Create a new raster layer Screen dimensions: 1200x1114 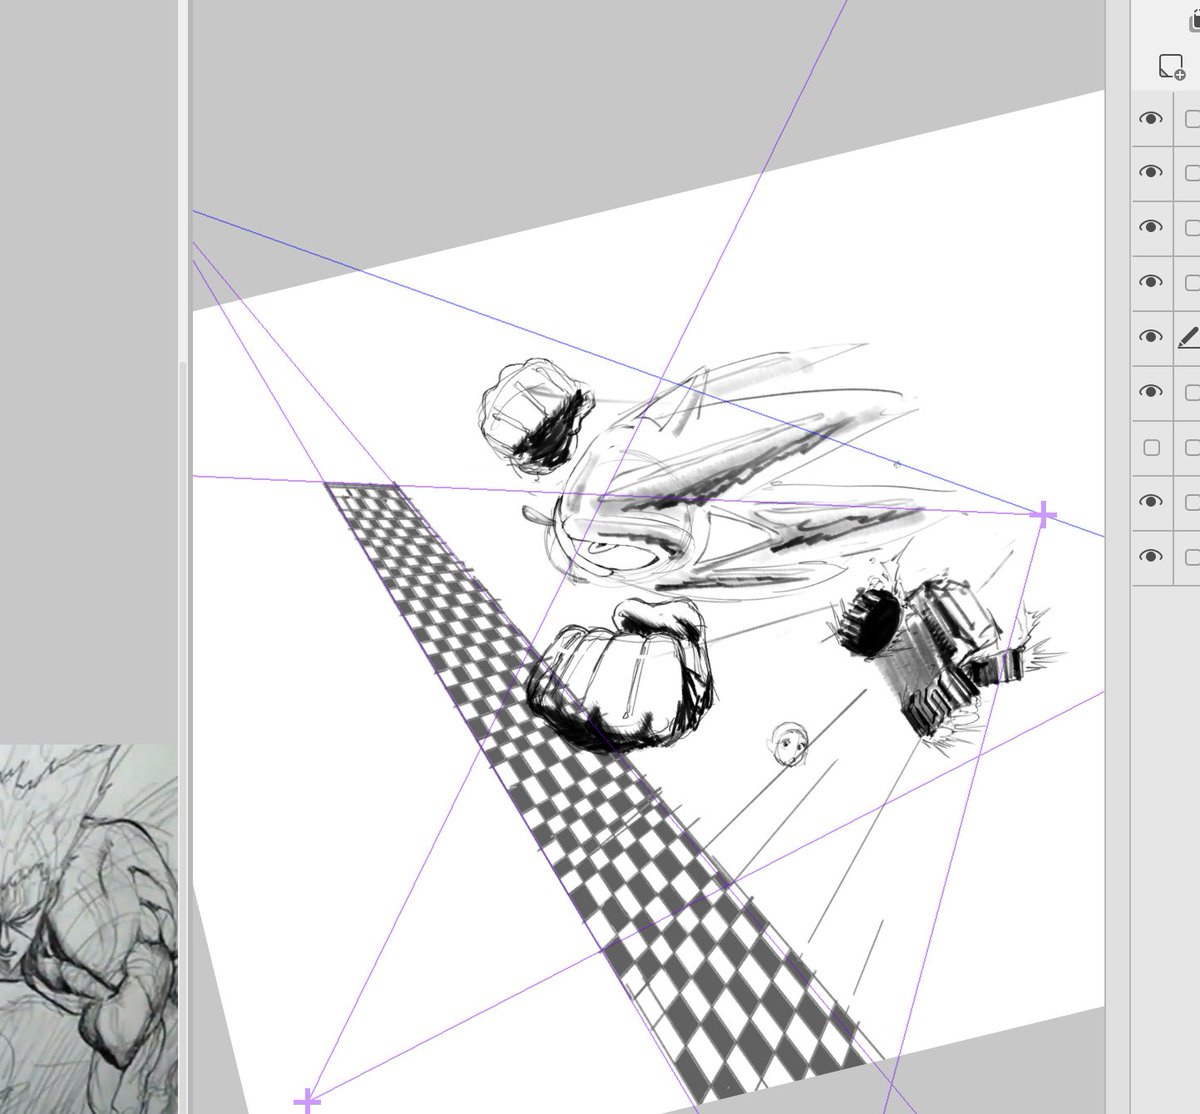(1171, 67)
